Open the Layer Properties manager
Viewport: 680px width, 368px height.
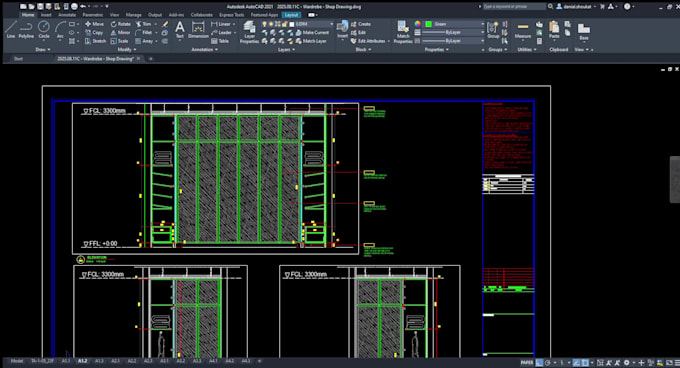[249, 32]
